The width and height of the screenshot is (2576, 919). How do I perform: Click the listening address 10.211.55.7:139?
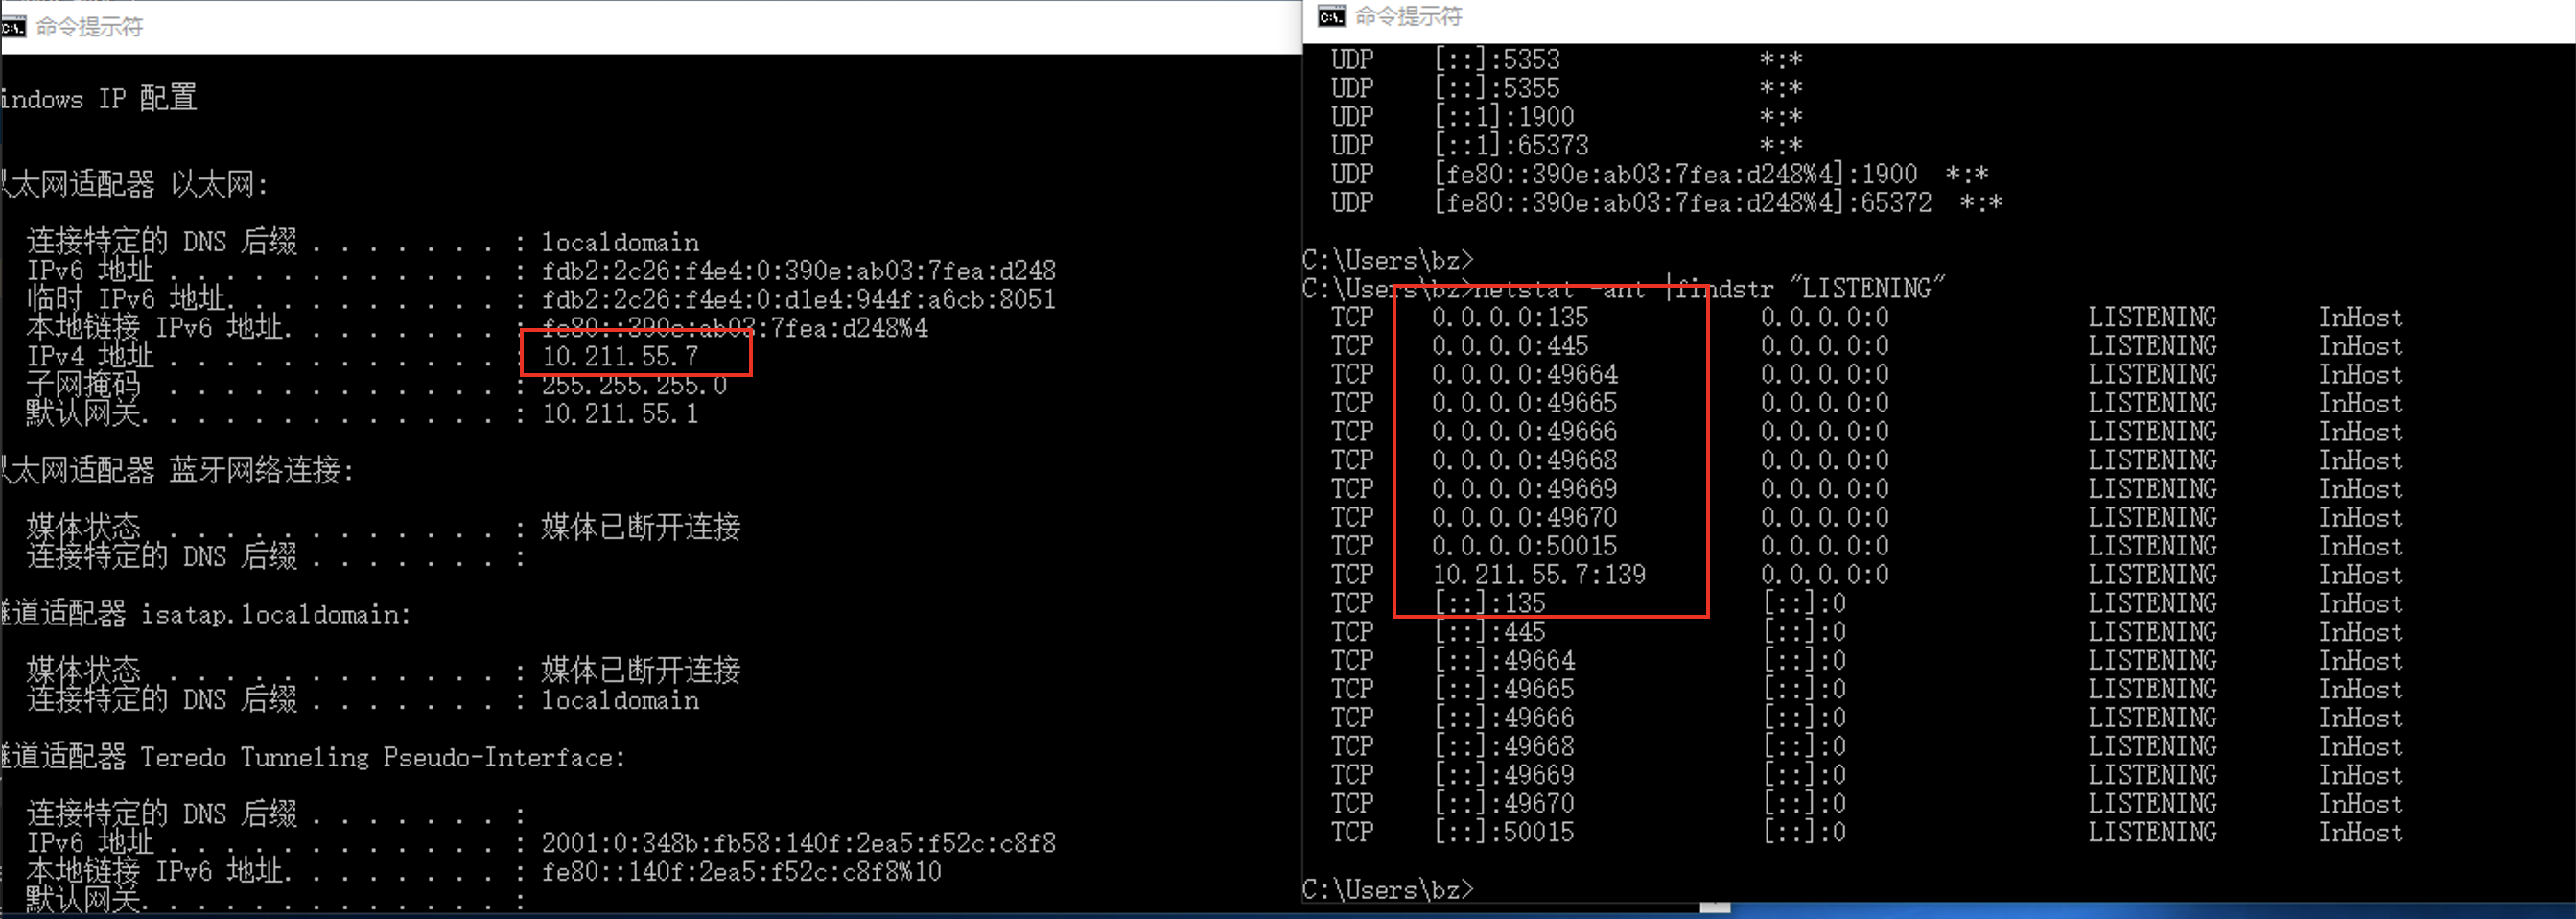(1539, 575)
